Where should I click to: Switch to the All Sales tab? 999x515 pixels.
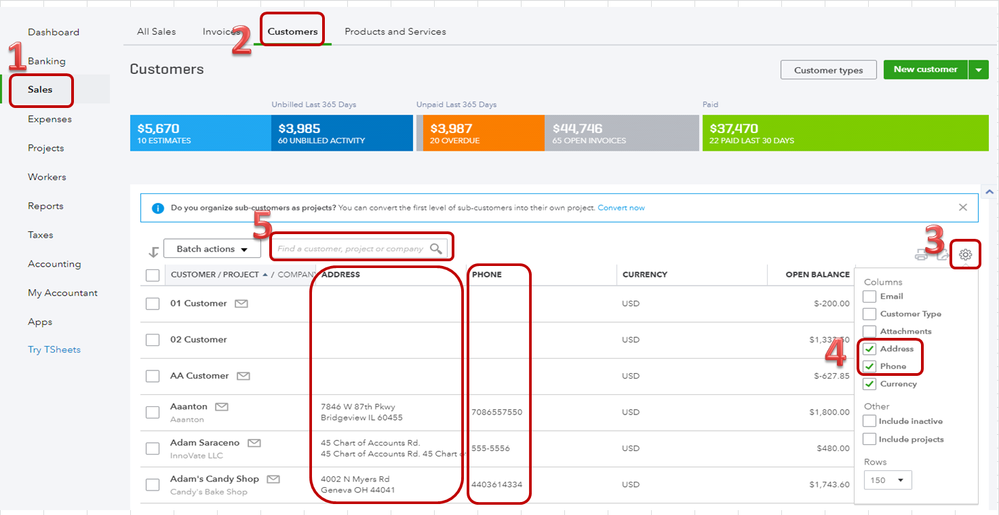tap(157, 31)
